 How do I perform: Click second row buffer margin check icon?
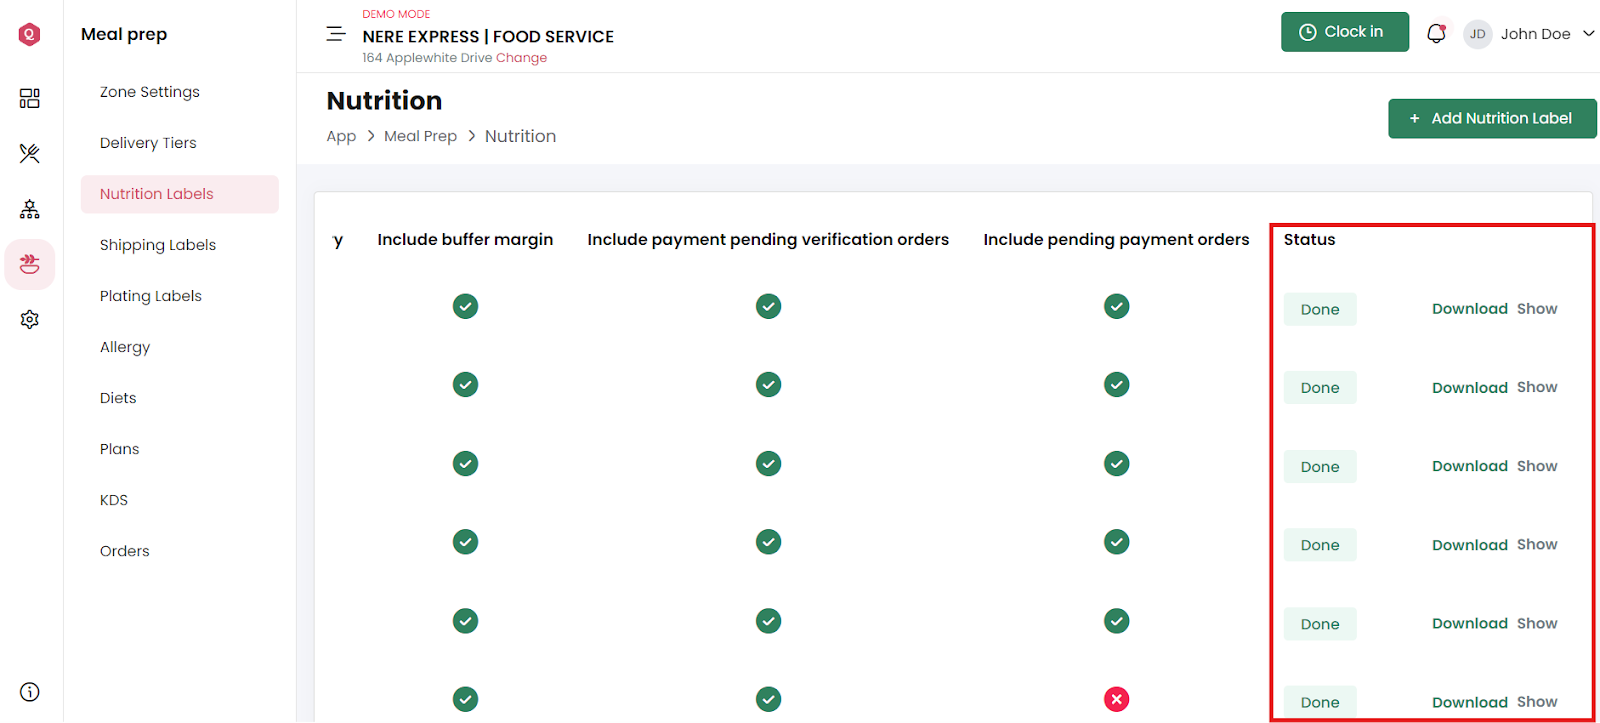465,385
